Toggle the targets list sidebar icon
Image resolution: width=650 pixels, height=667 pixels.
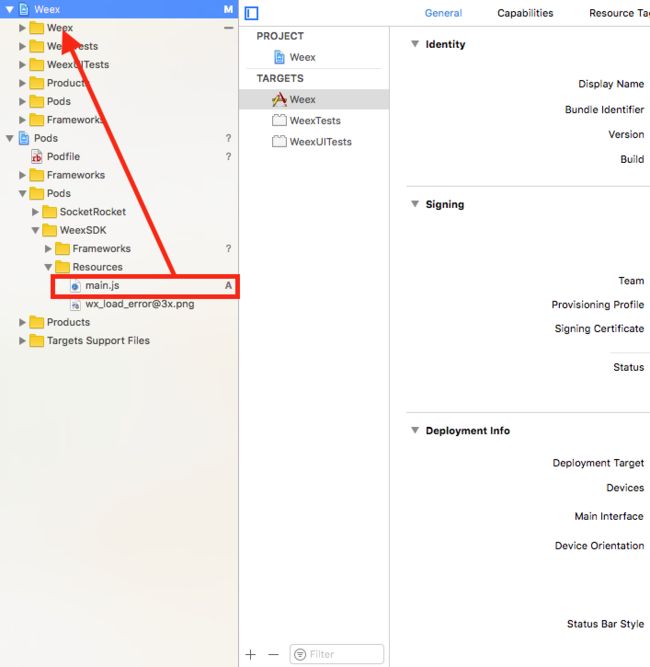251,13
